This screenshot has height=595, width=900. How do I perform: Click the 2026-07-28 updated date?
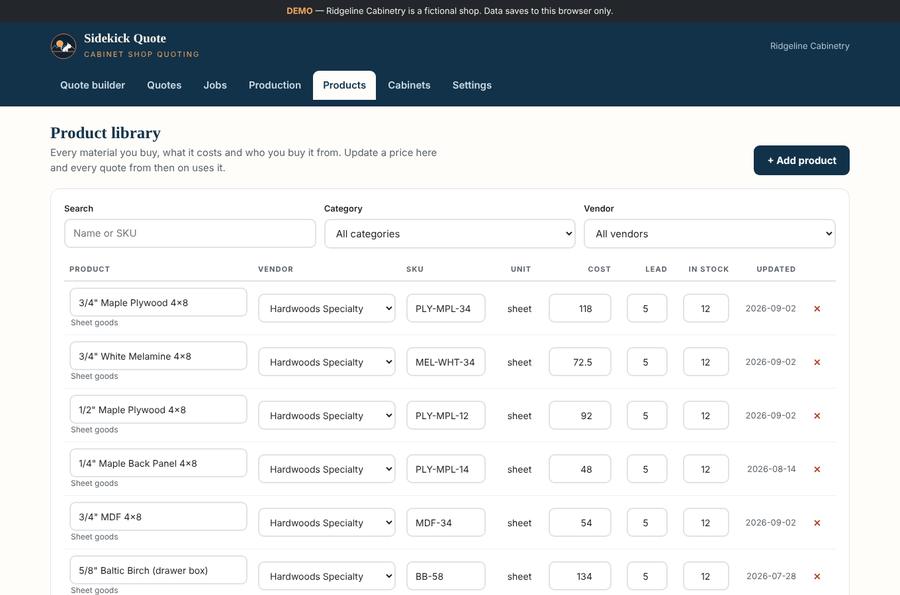(771, 576)
